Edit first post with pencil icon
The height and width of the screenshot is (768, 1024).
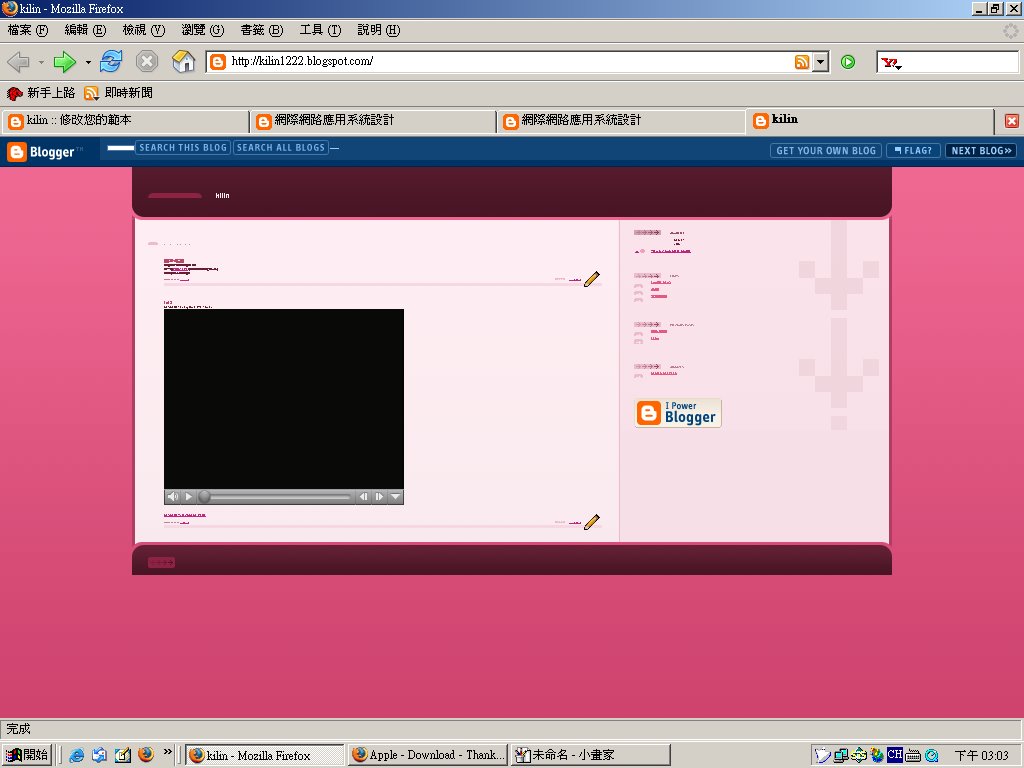click(592, 279)
